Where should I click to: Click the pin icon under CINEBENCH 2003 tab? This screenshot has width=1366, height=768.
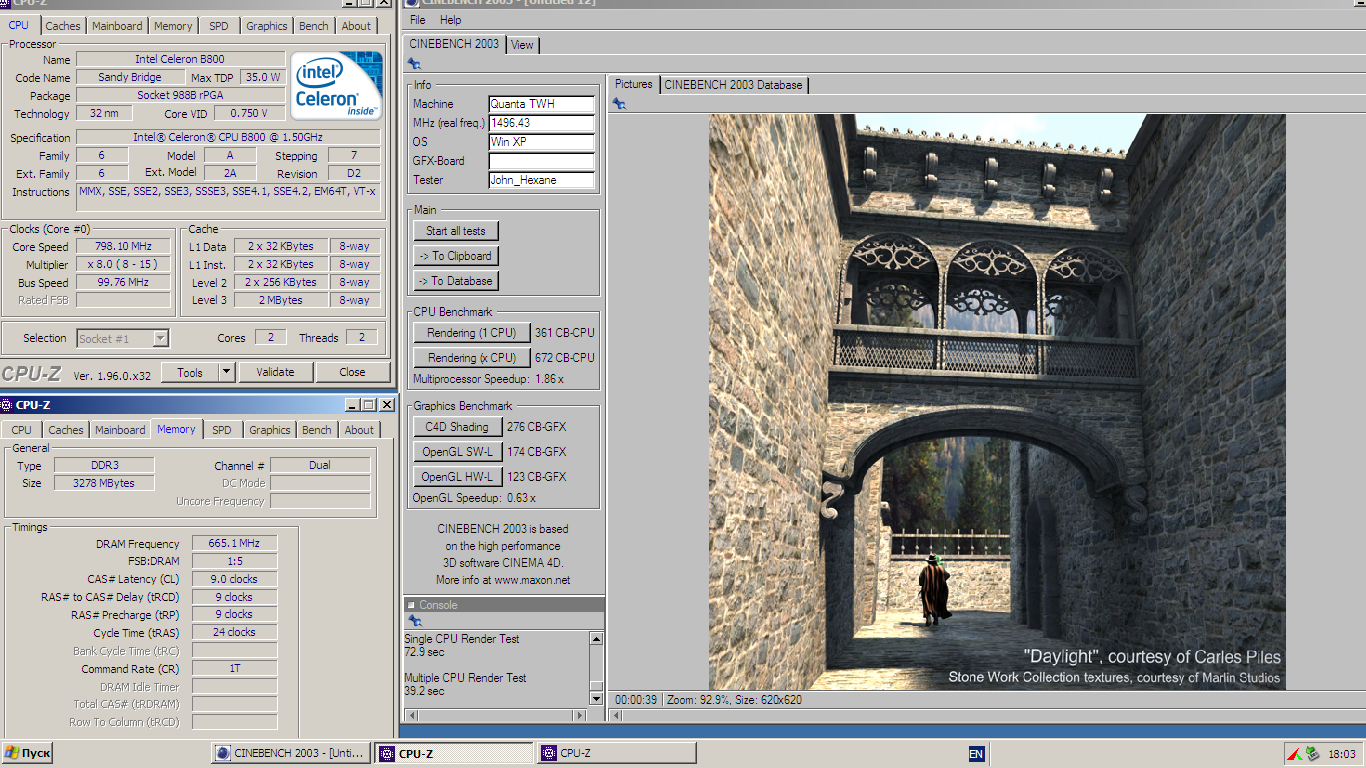pos(414,64)
